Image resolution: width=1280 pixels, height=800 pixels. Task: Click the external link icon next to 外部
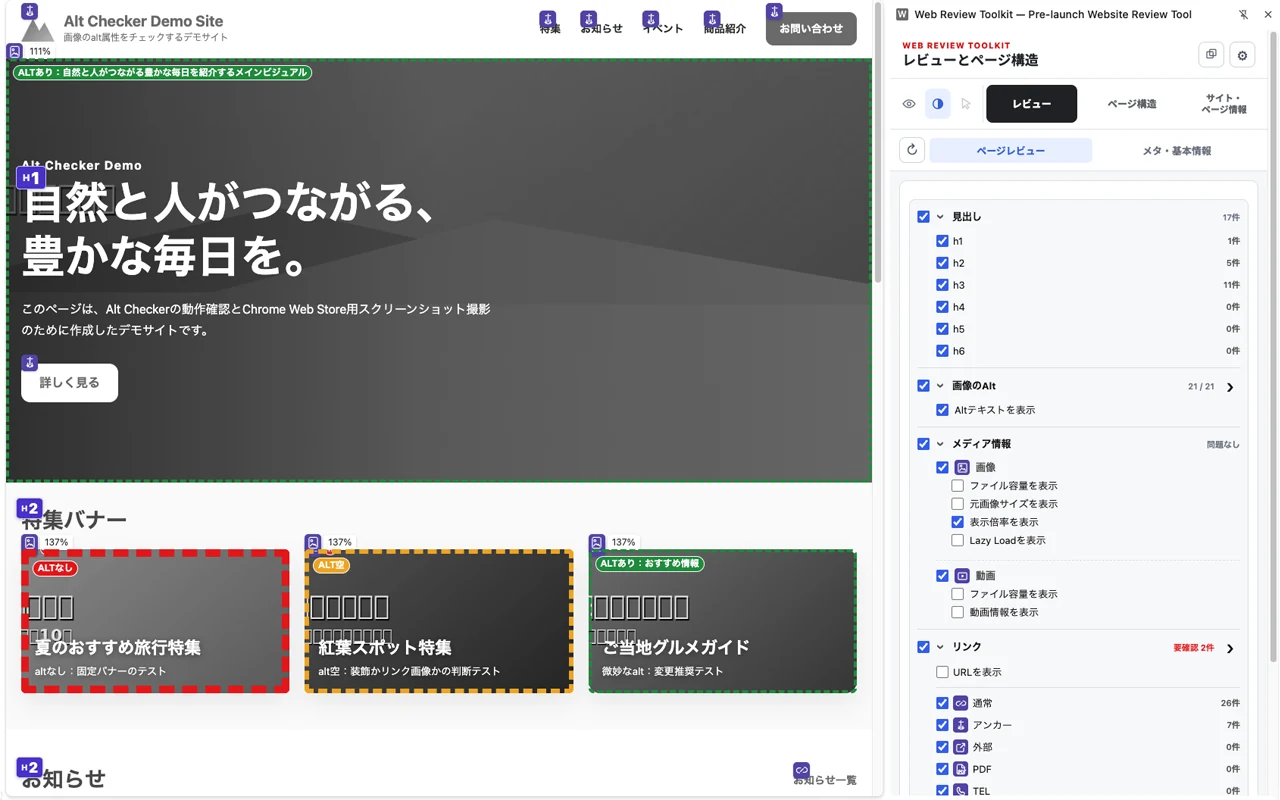(x=961, y=747)
